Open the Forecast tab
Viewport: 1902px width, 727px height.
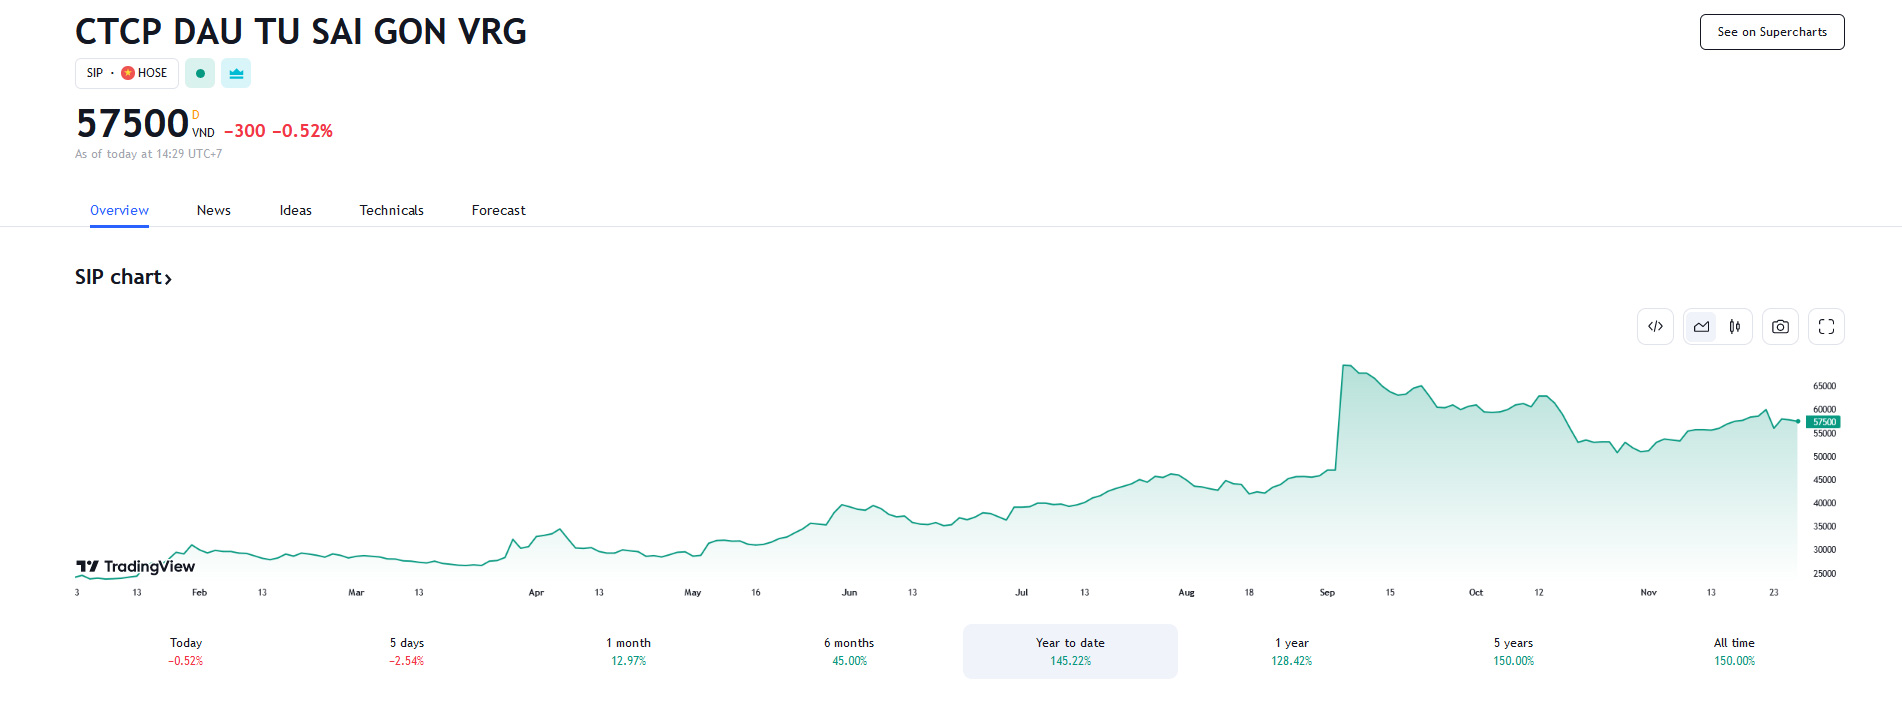click(499, 210)
